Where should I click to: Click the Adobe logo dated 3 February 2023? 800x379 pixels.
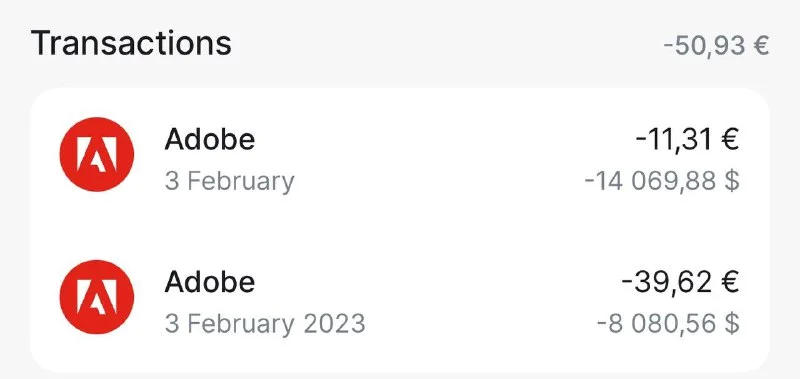coord(96,297)
